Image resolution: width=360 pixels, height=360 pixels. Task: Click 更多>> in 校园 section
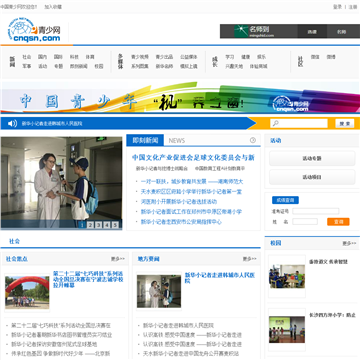(349, 243)
